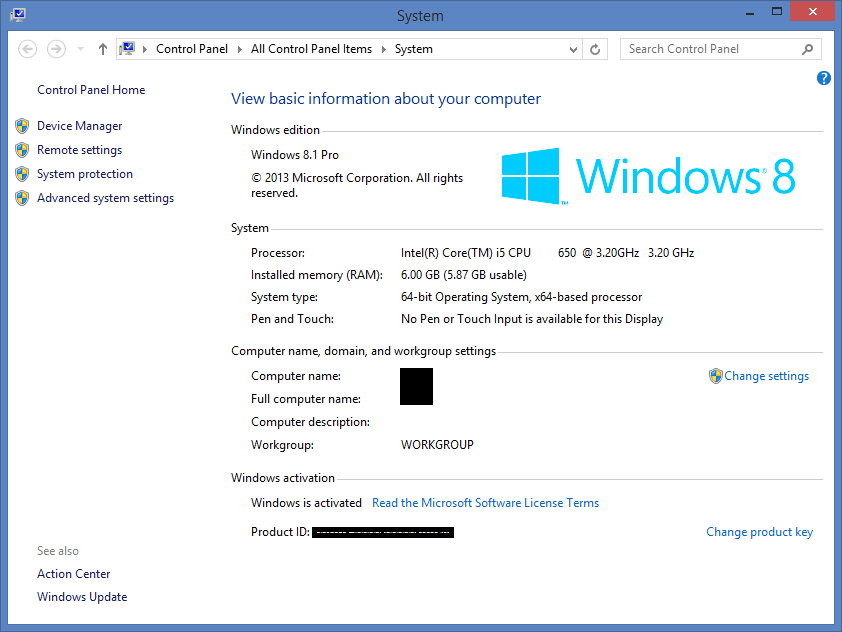Click Change product key link
This screenshot has width=842, height=632.
[x=759, y=532]
